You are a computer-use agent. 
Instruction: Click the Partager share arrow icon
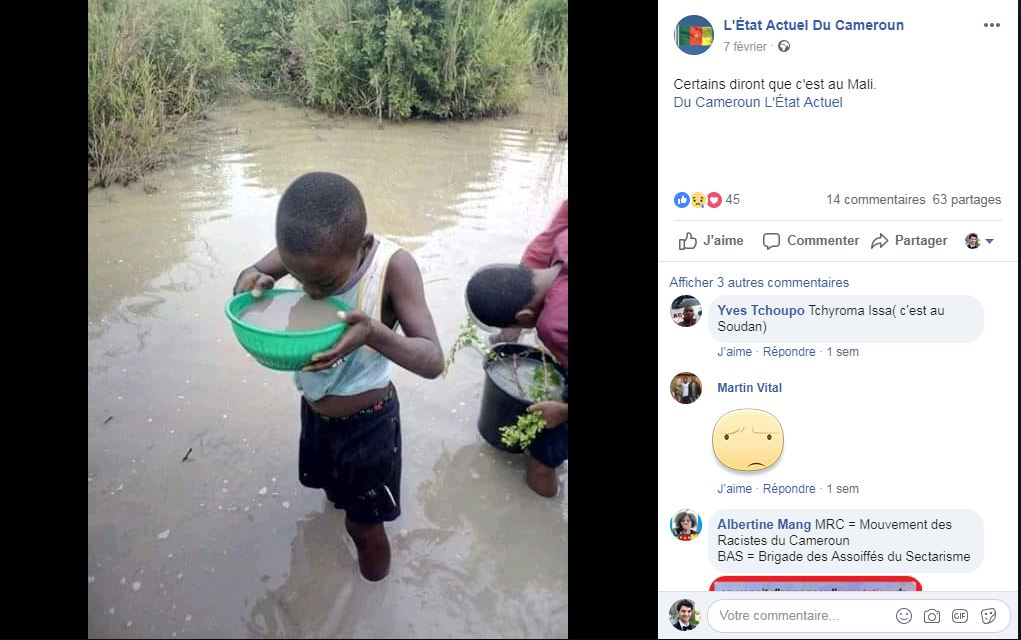pyautogui.click(x=879, y=241)
